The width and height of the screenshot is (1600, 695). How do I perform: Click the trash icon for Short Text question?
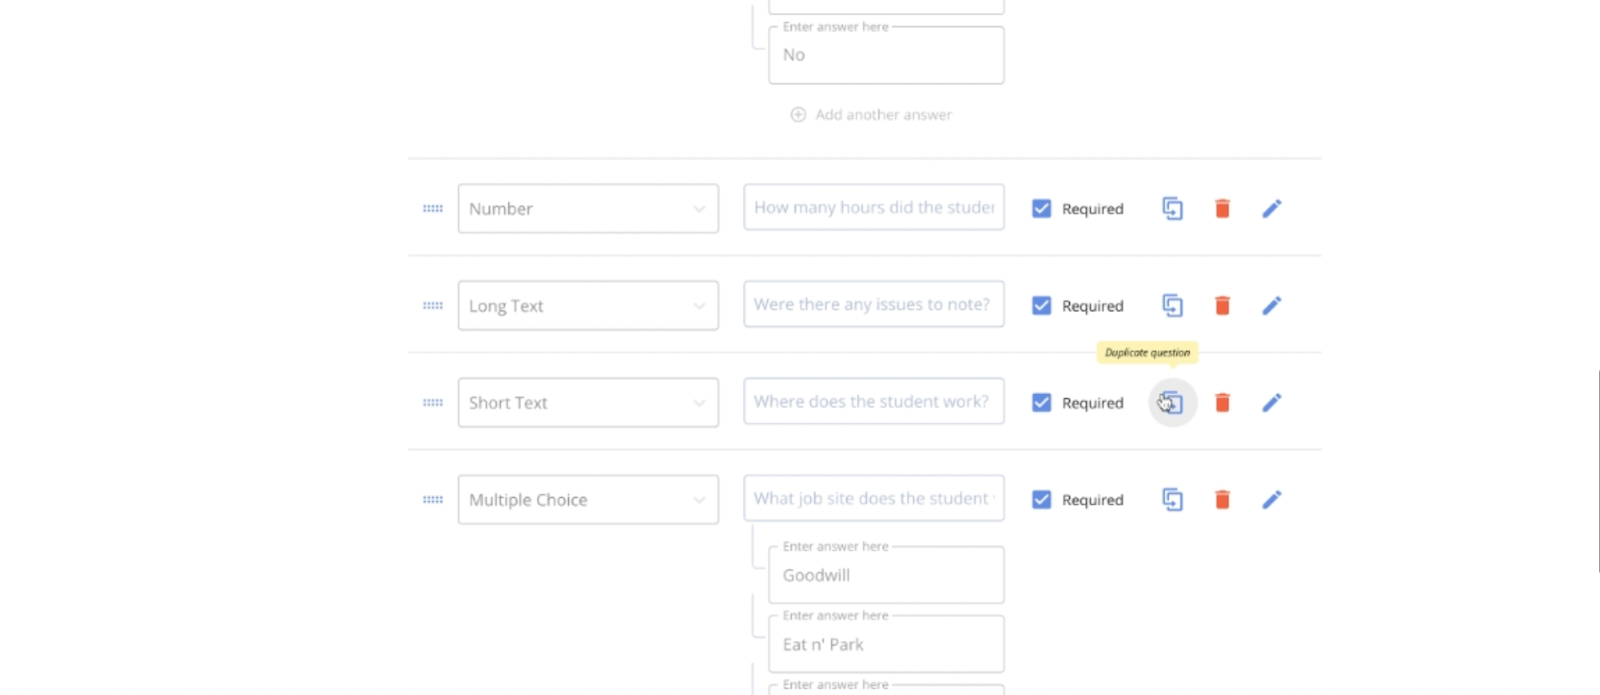click(x=1222, y=403)
